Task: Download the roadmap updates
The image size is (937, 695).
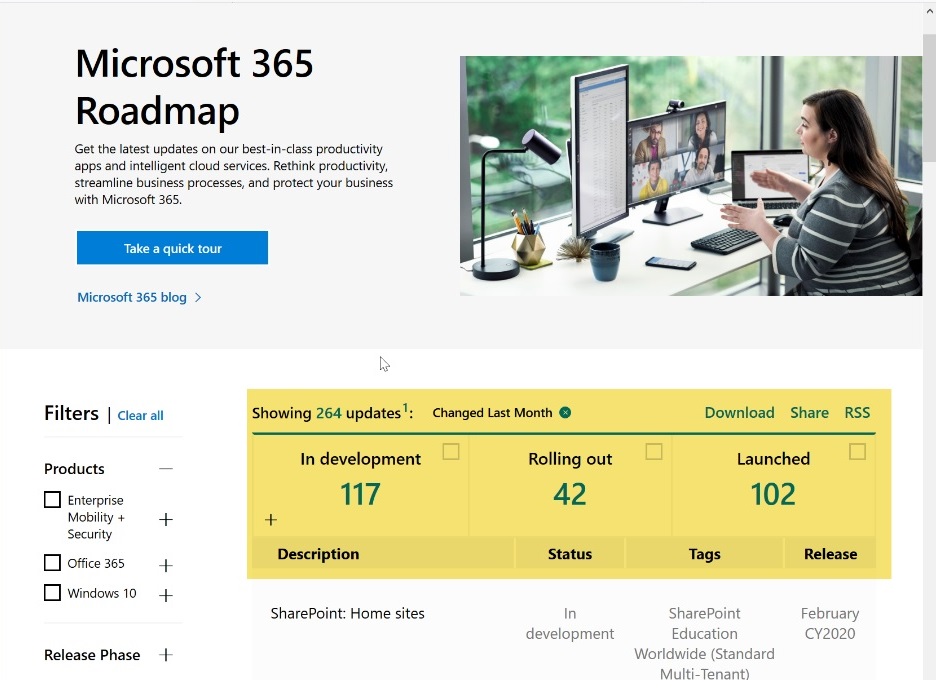Action: point(739,412)
